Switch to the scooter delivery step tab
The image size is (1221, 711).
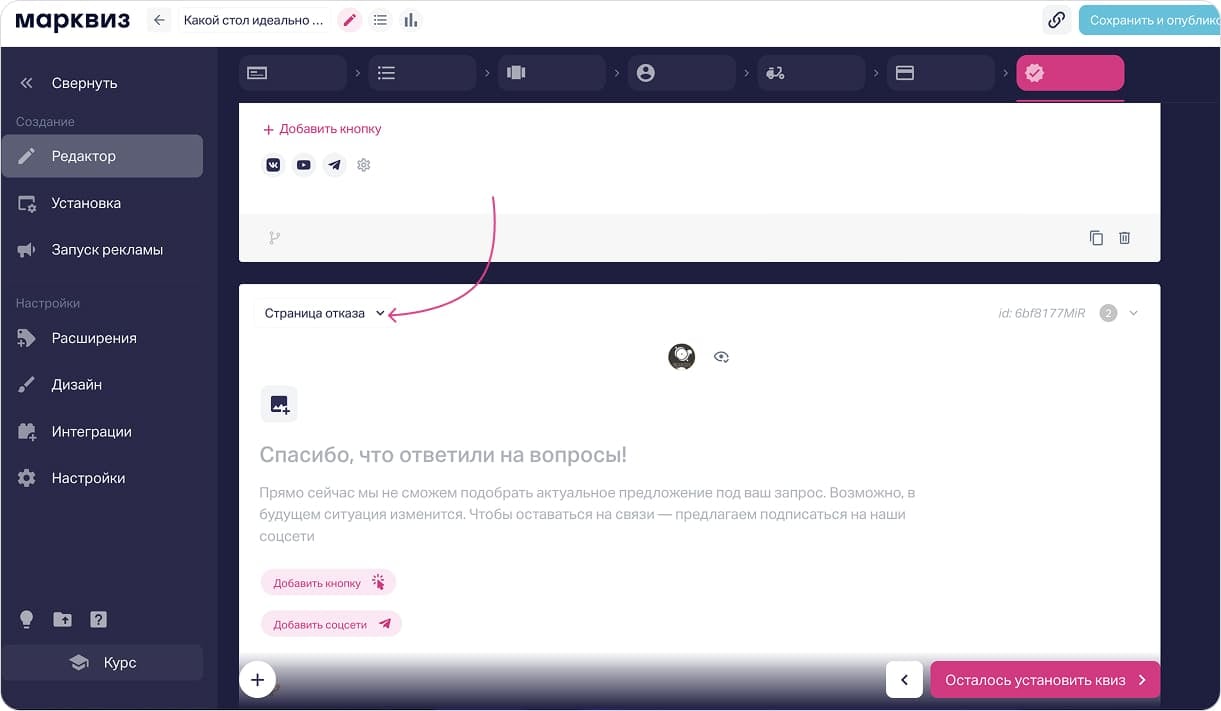pyautogui.click(x=811, y=73)
